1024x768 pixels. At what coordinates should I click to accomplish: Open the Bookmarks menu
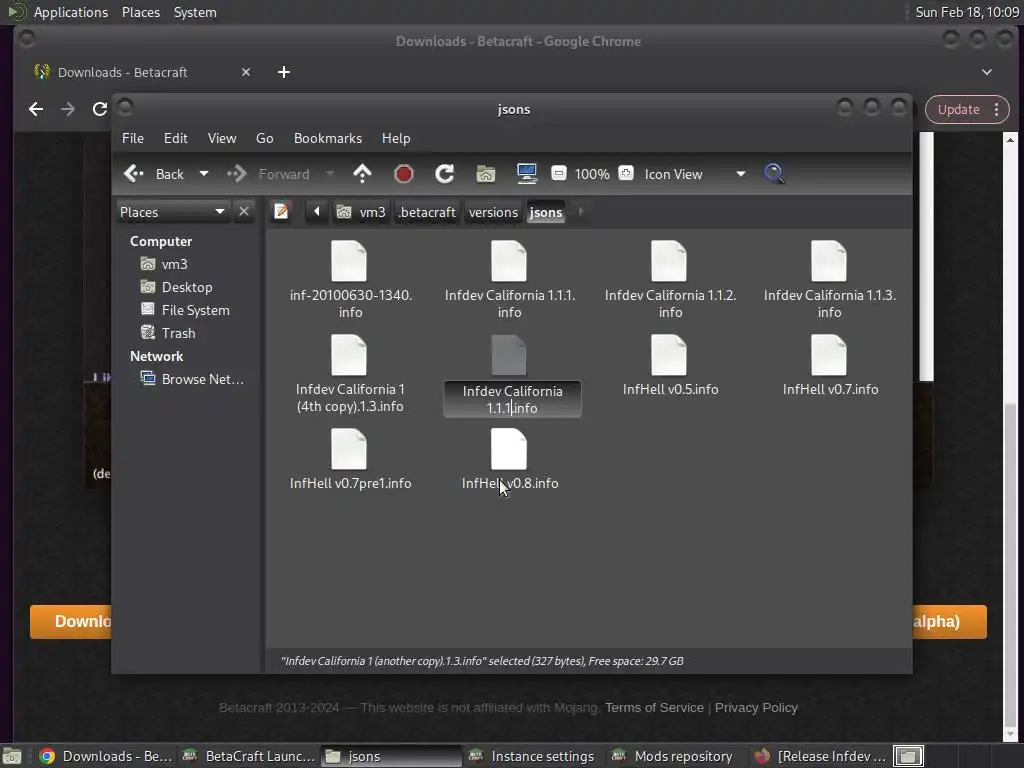click(x=328, y=138)
